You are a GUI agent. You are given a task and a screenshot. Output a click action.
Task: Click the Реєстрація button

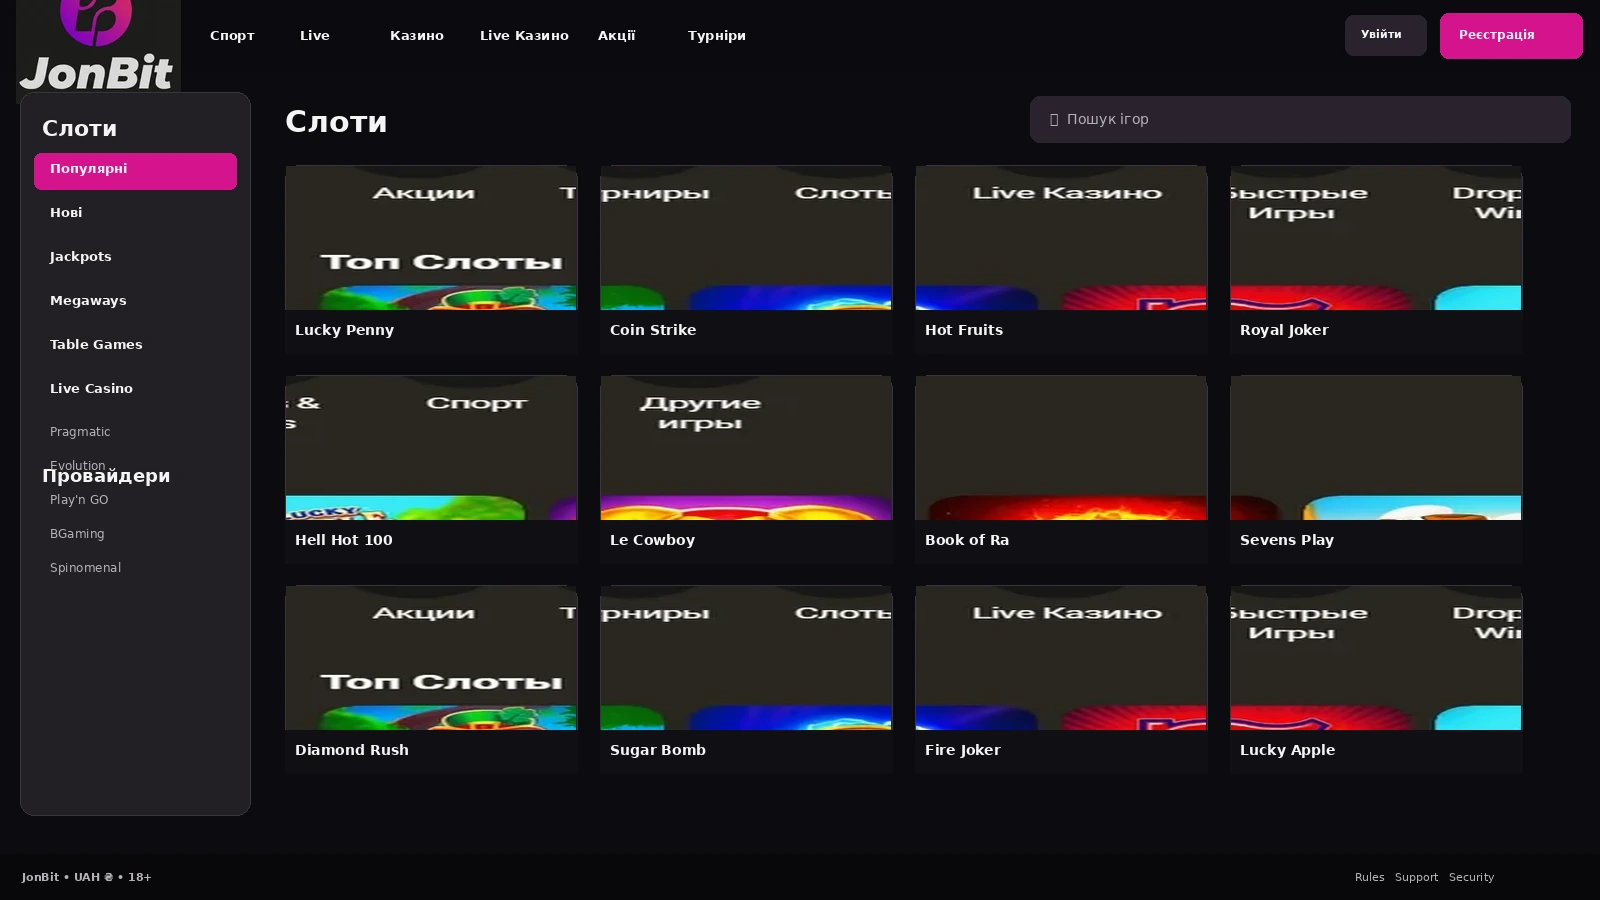[1511, 36]
